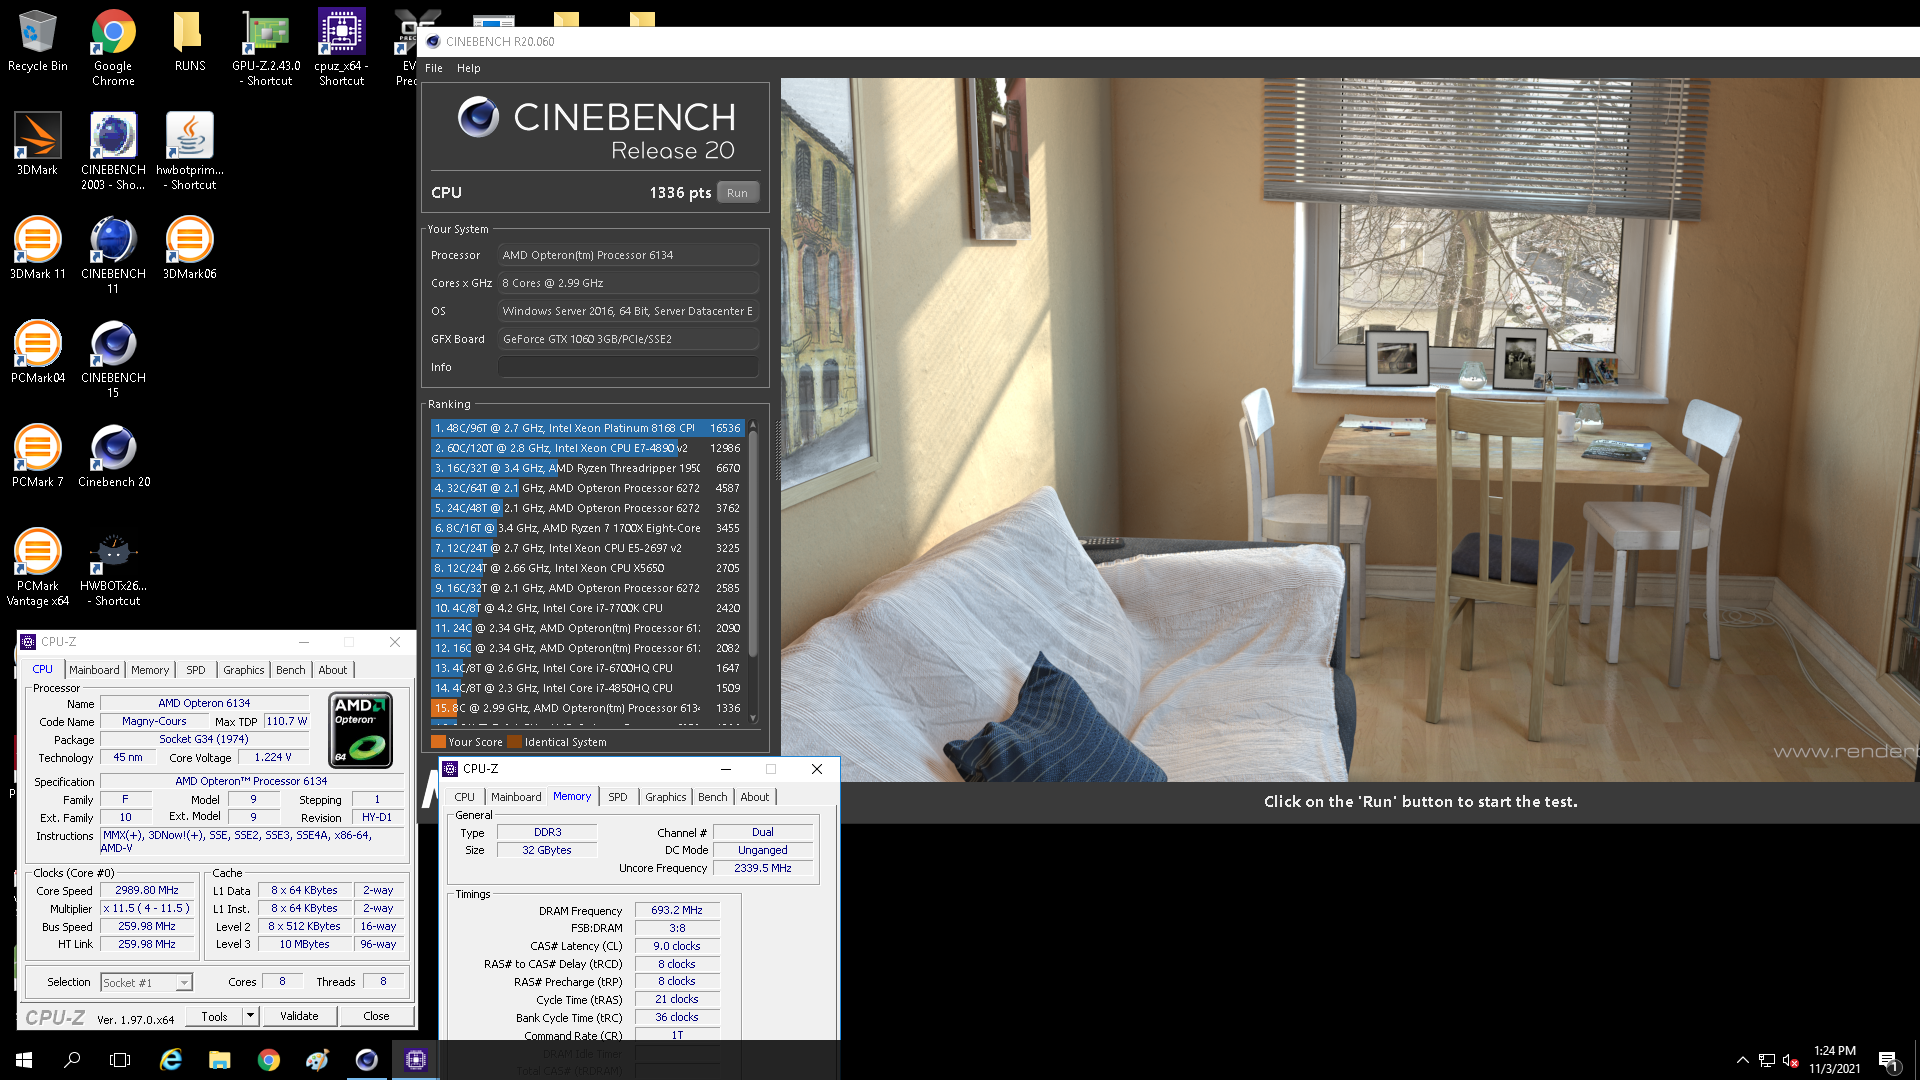The width and height of the screenshot is (1920, 1080).
Task: Show hidden tray icons chevron
Action: click(1742, 1060)
